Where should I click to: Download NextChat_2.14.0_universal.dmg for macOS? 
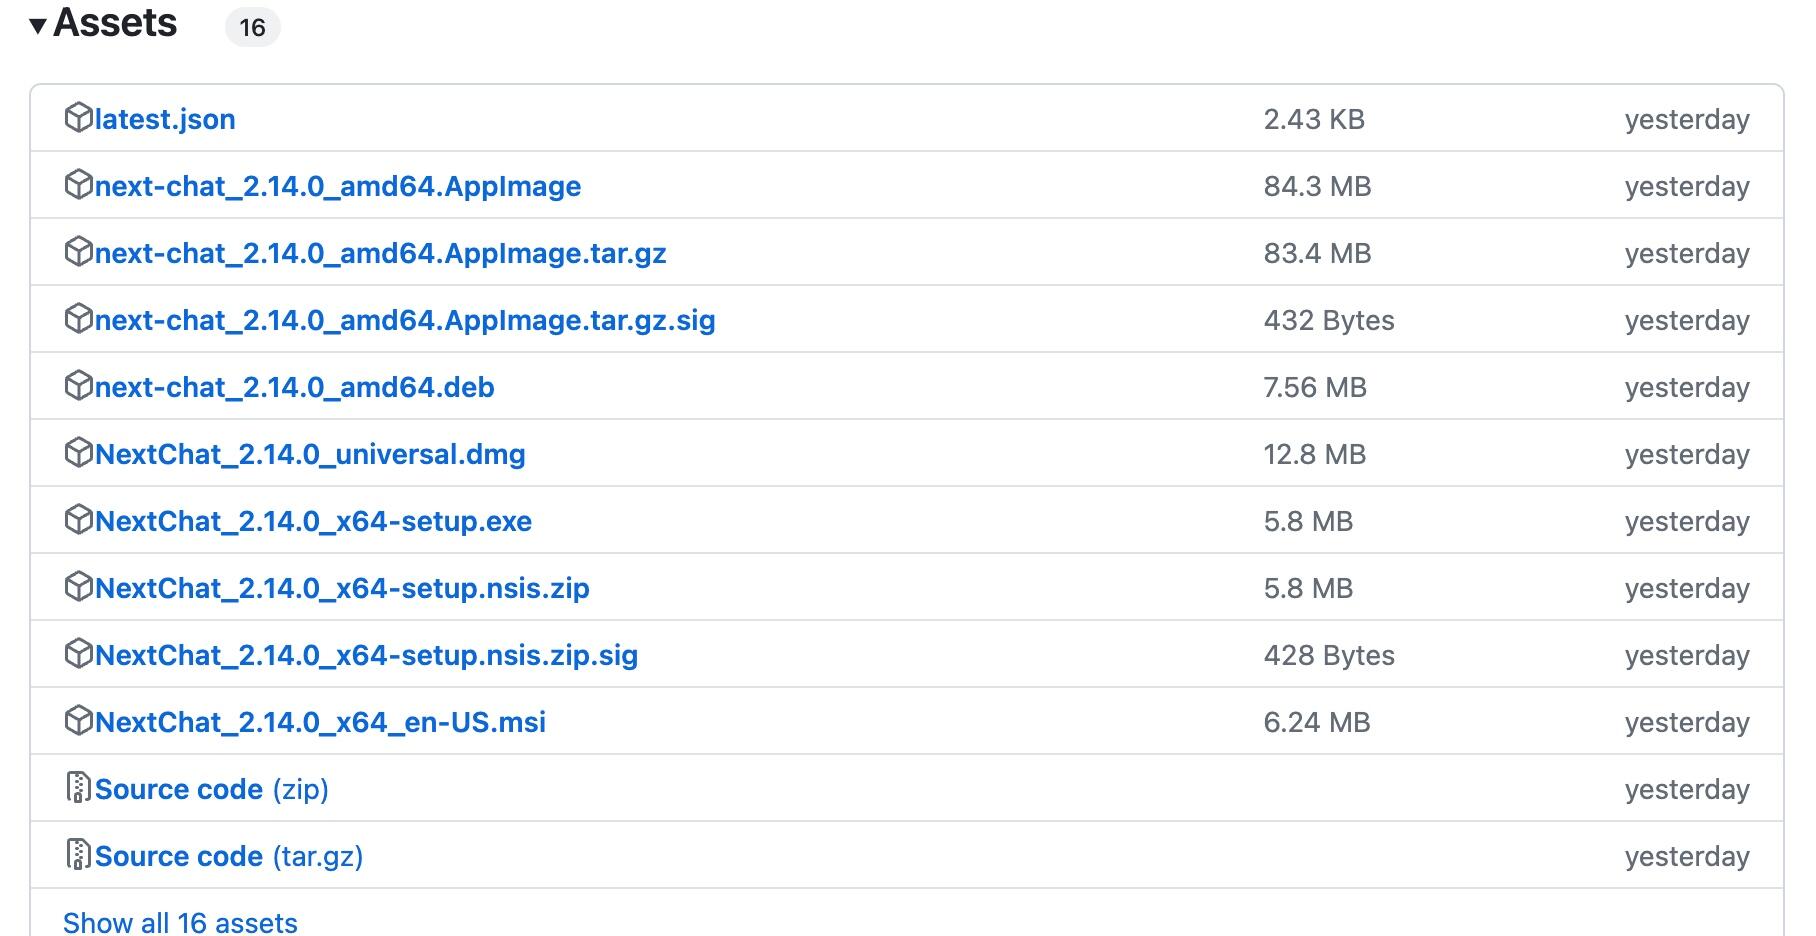(x=310, y=454)
